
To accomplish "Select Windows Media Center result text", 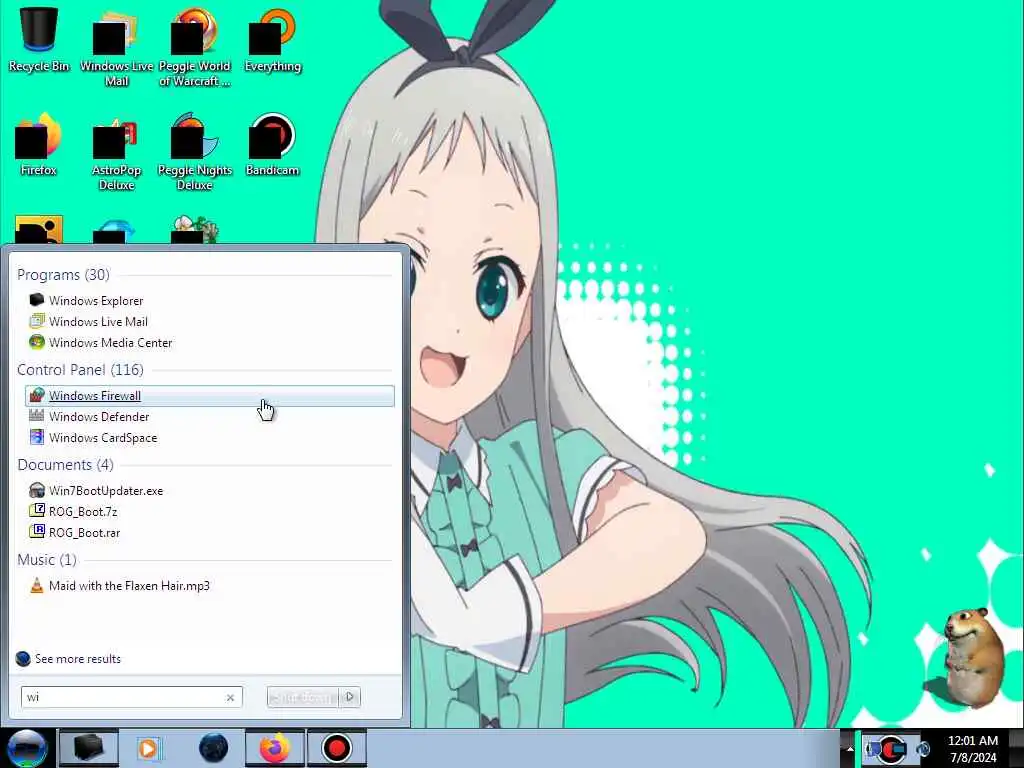I will coord(110,342).
